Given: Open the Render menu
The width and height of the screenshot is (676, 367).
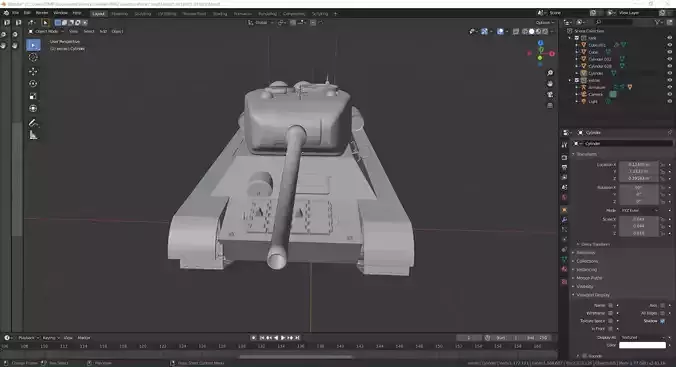Looking at the screenshot, I should pos(42,13).
